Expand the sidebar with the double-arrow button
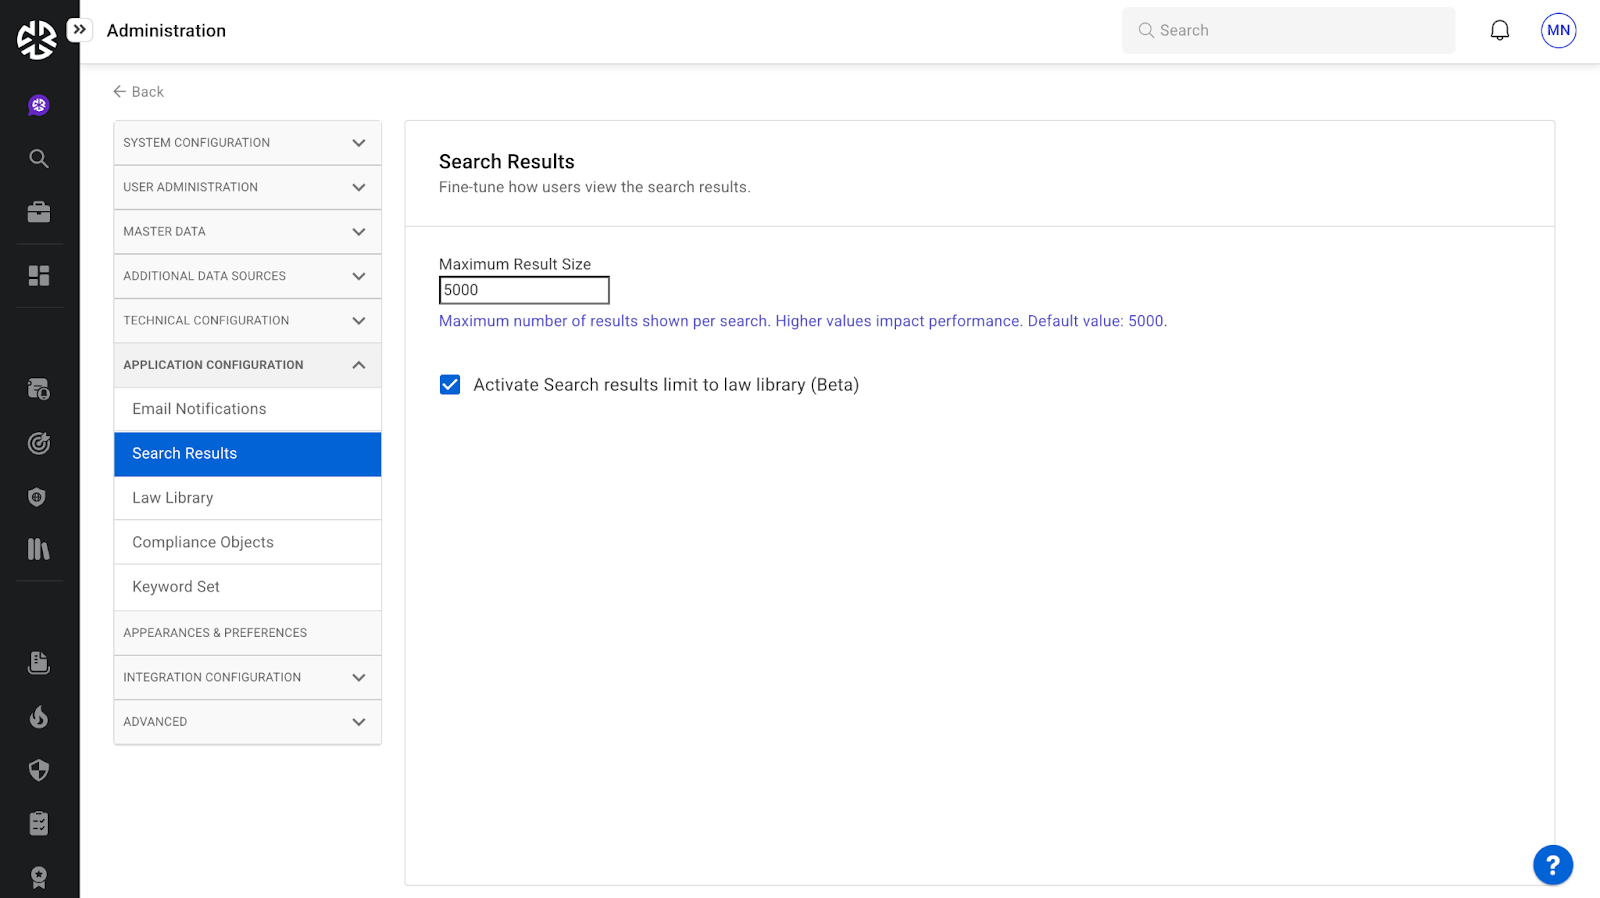 click(80, 30)
